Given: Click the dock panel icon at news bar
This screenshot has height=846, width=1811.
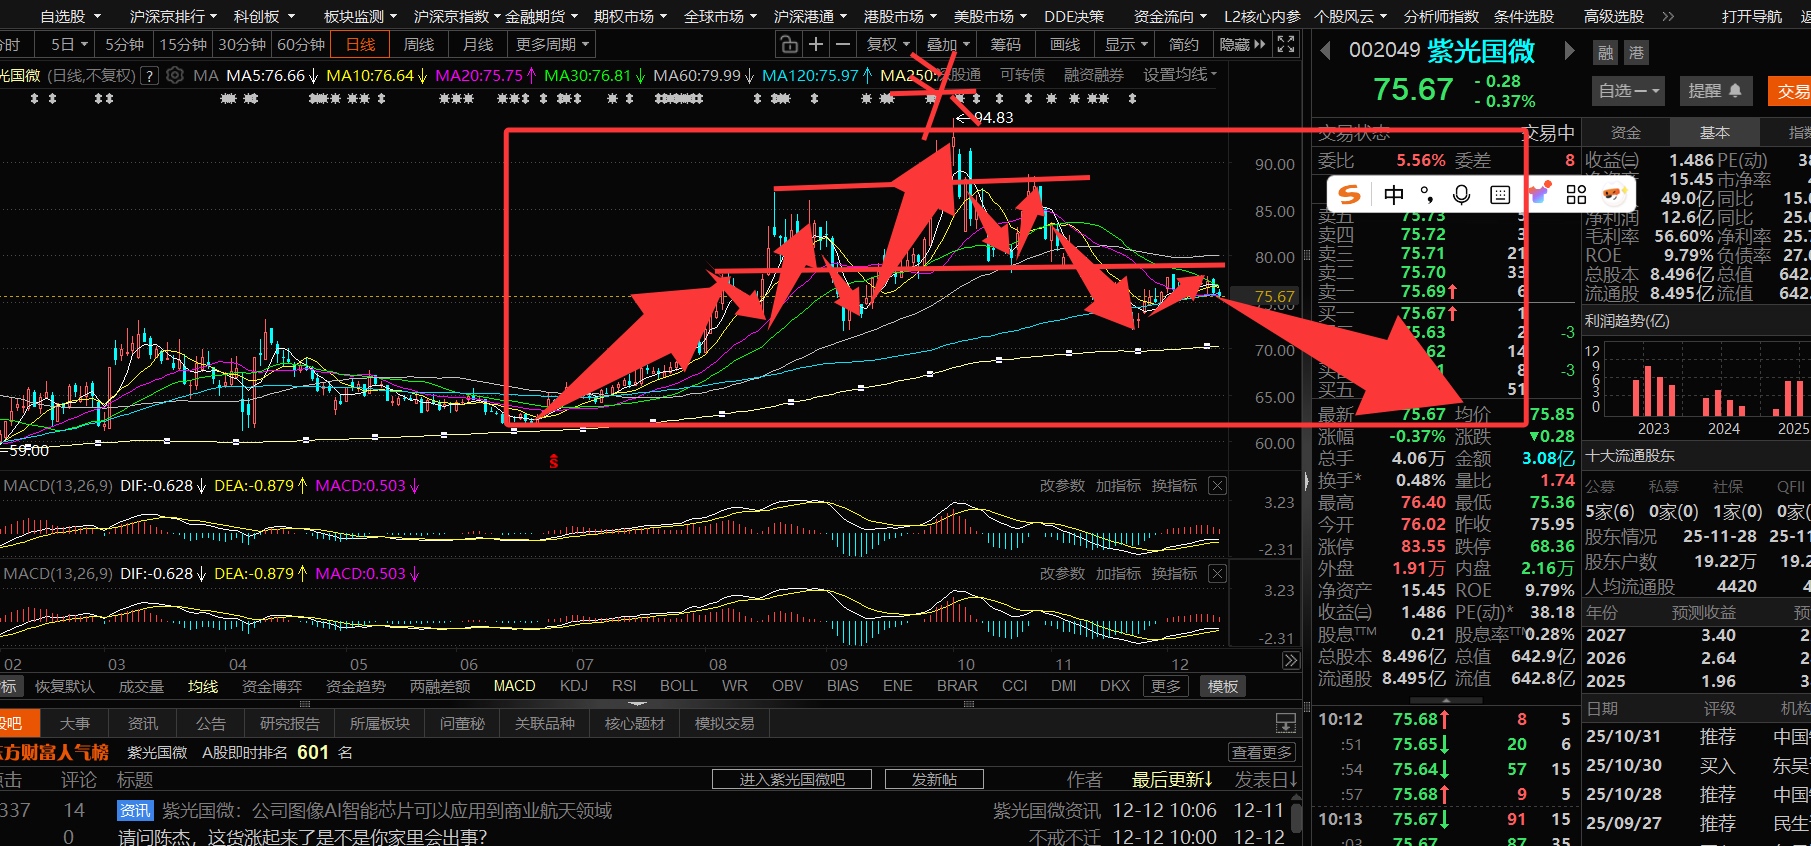Looking at the screenshot, I should pos(1286,723).
